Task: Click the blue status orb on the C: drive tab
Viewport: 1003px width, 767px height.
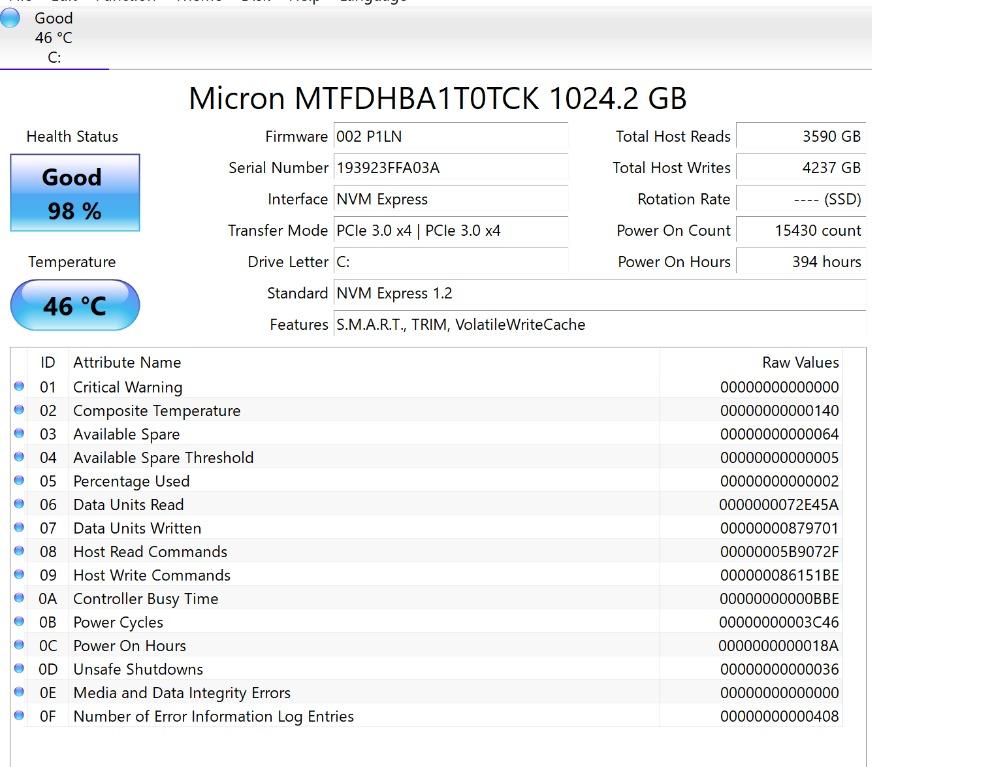Action: [10, 18]
